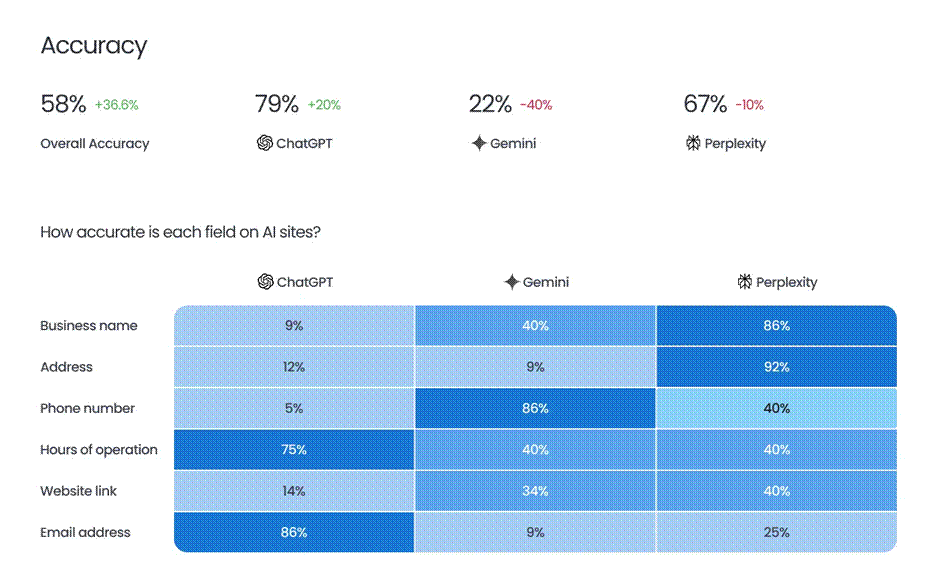This screenshot has height=579, width=937.
Task: Click the -40% Gemini change indicator
Action: click(536, 105)
